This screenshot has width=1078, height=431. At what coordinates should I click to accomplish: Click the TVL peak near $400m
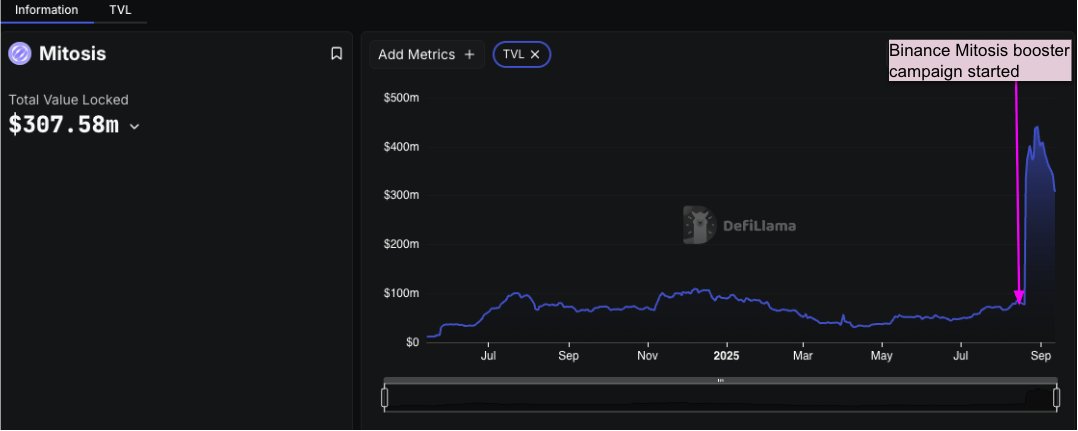pyautogui.click(x=1037, y=128)
